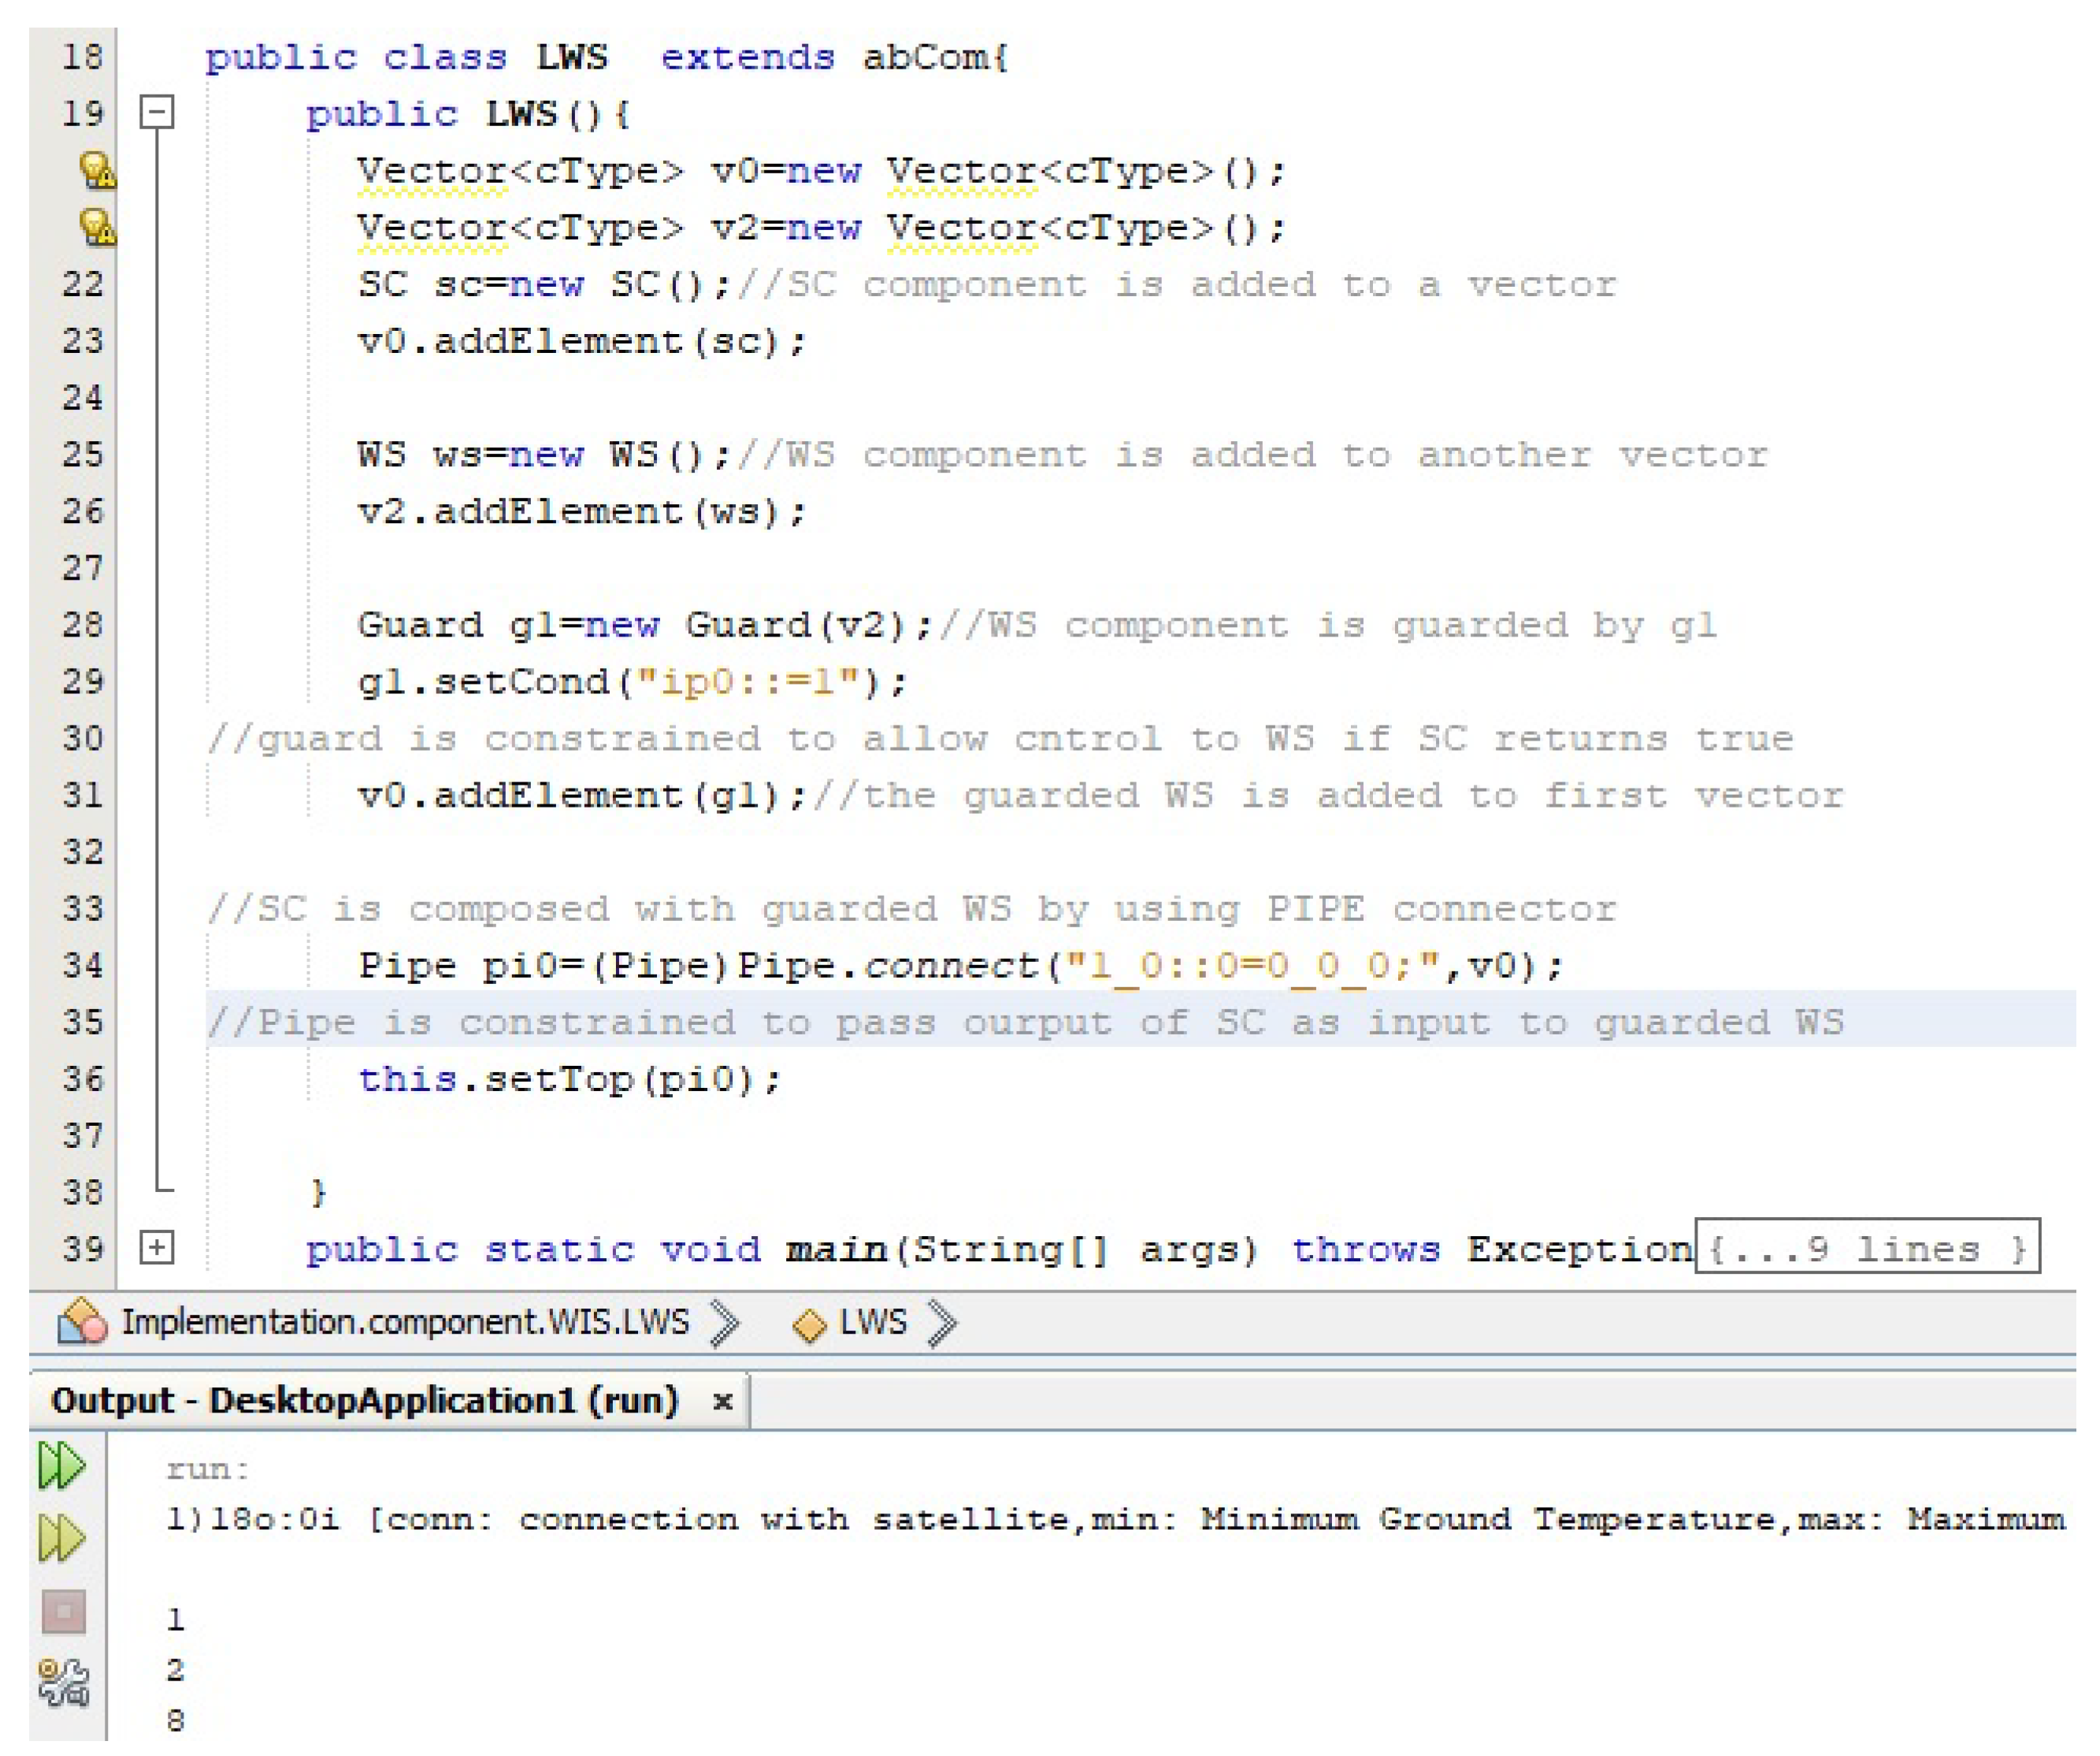The width and height of the screenshot is (2100, 1756).
Task: Click the orange diamond LWS constructor icon
Action: point(809,1325)
